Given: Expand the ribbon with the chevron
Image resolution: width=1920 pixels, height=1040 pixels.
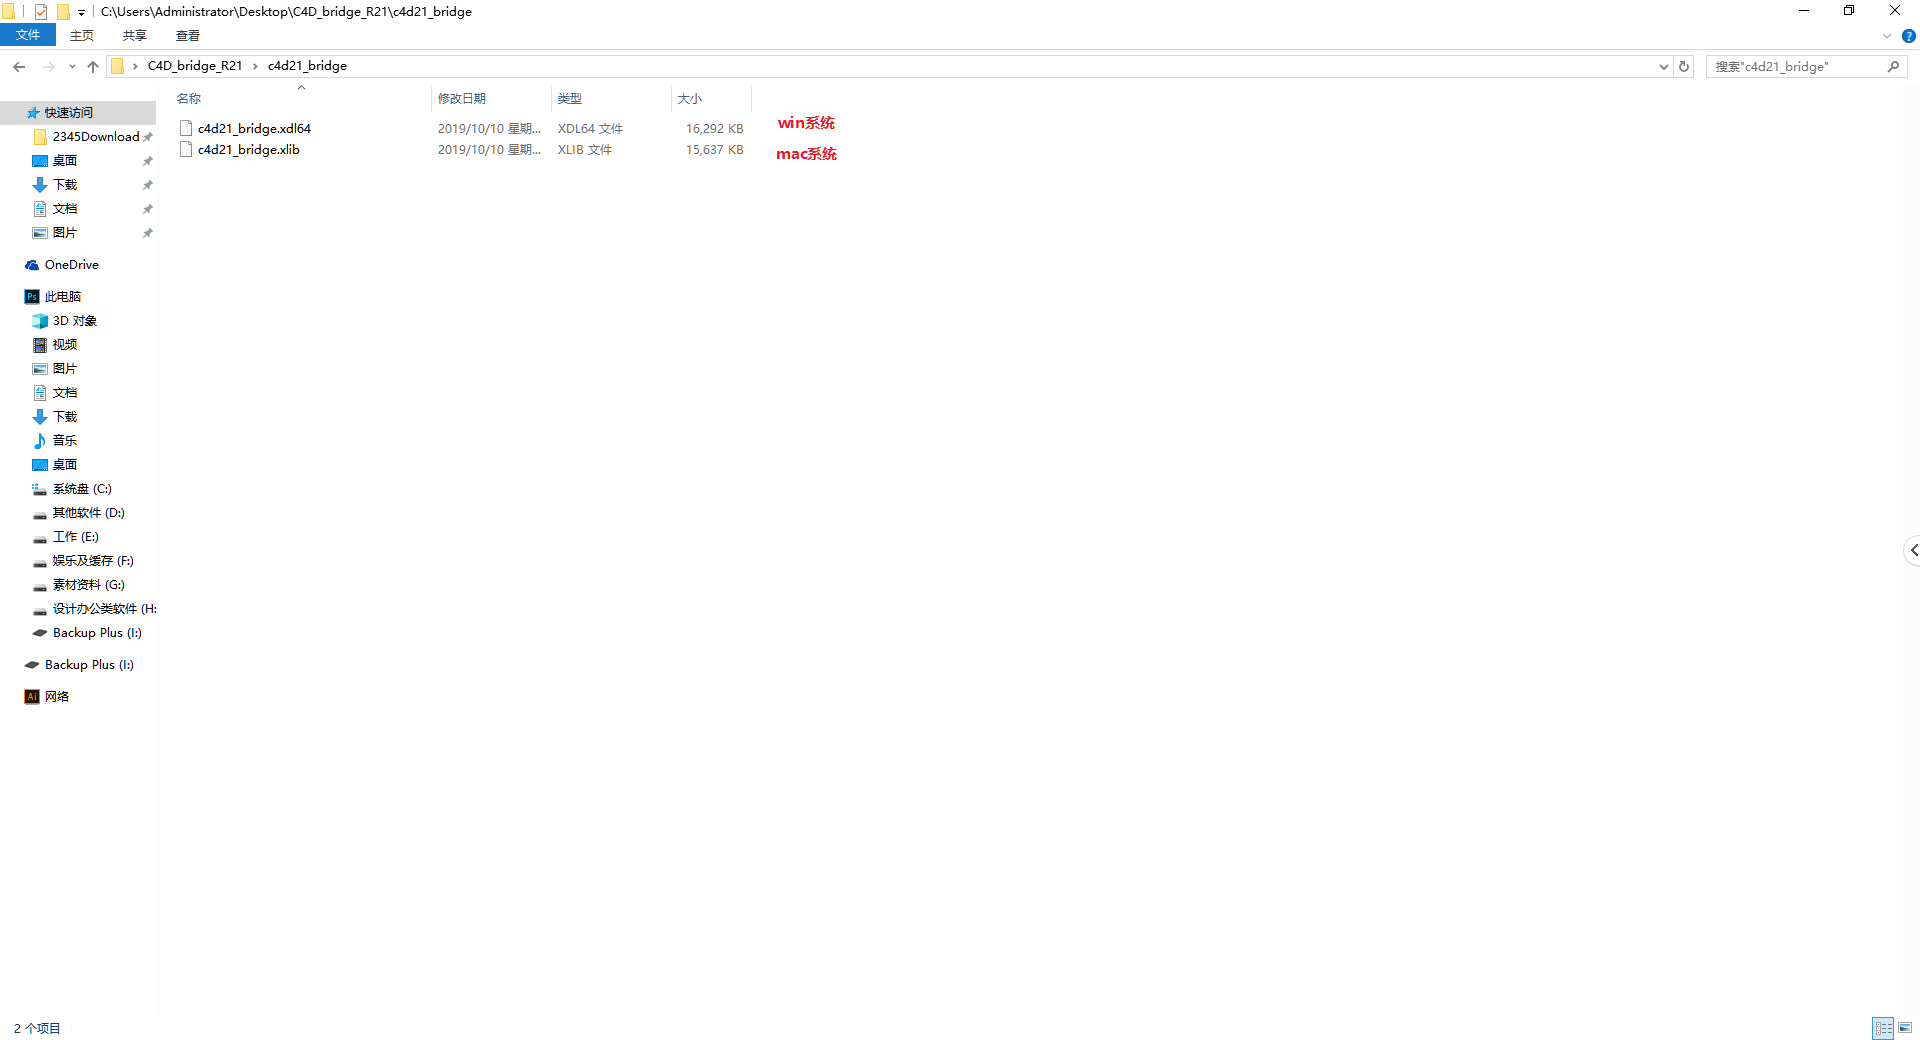Looking at the screenshot, I should (1886, 36).
